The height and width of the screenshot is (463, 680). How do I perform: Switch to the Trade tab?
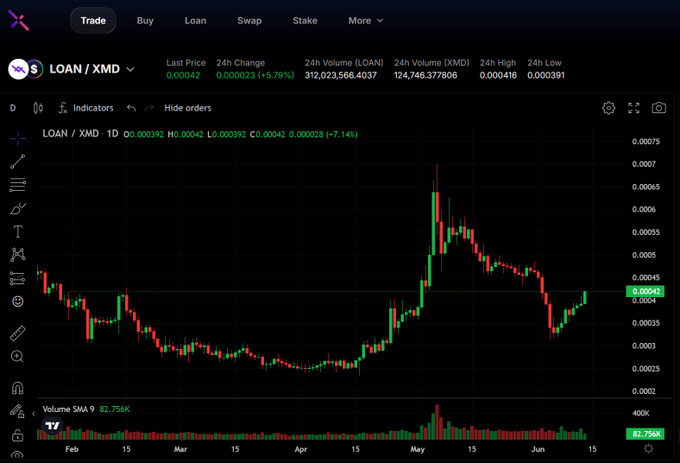93,21
